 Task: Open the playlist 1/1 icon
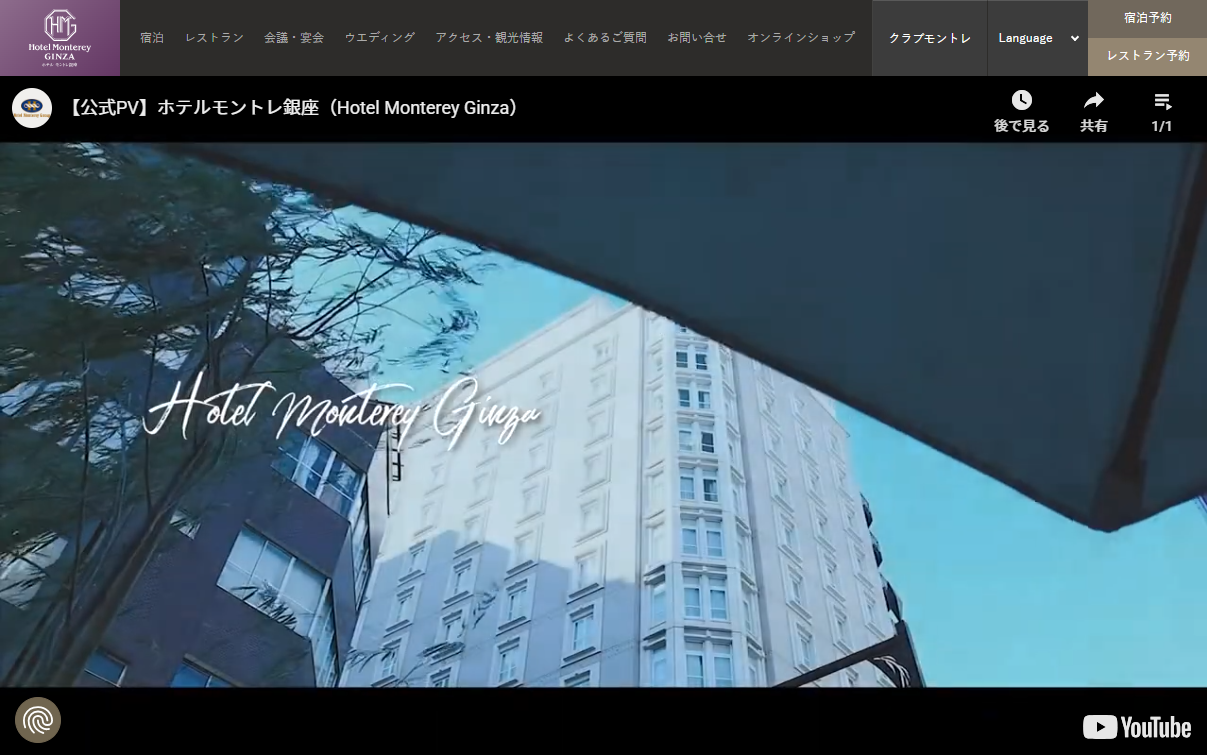[x=1161, y=101]
